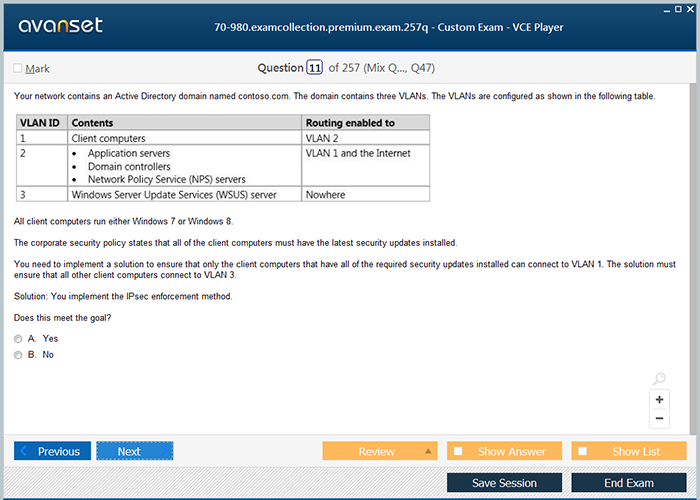The width and height of the screenshot is (700, 500).
Task: Click the Solution IPsec enforcement sentence
Action: [x=123, y=296]
